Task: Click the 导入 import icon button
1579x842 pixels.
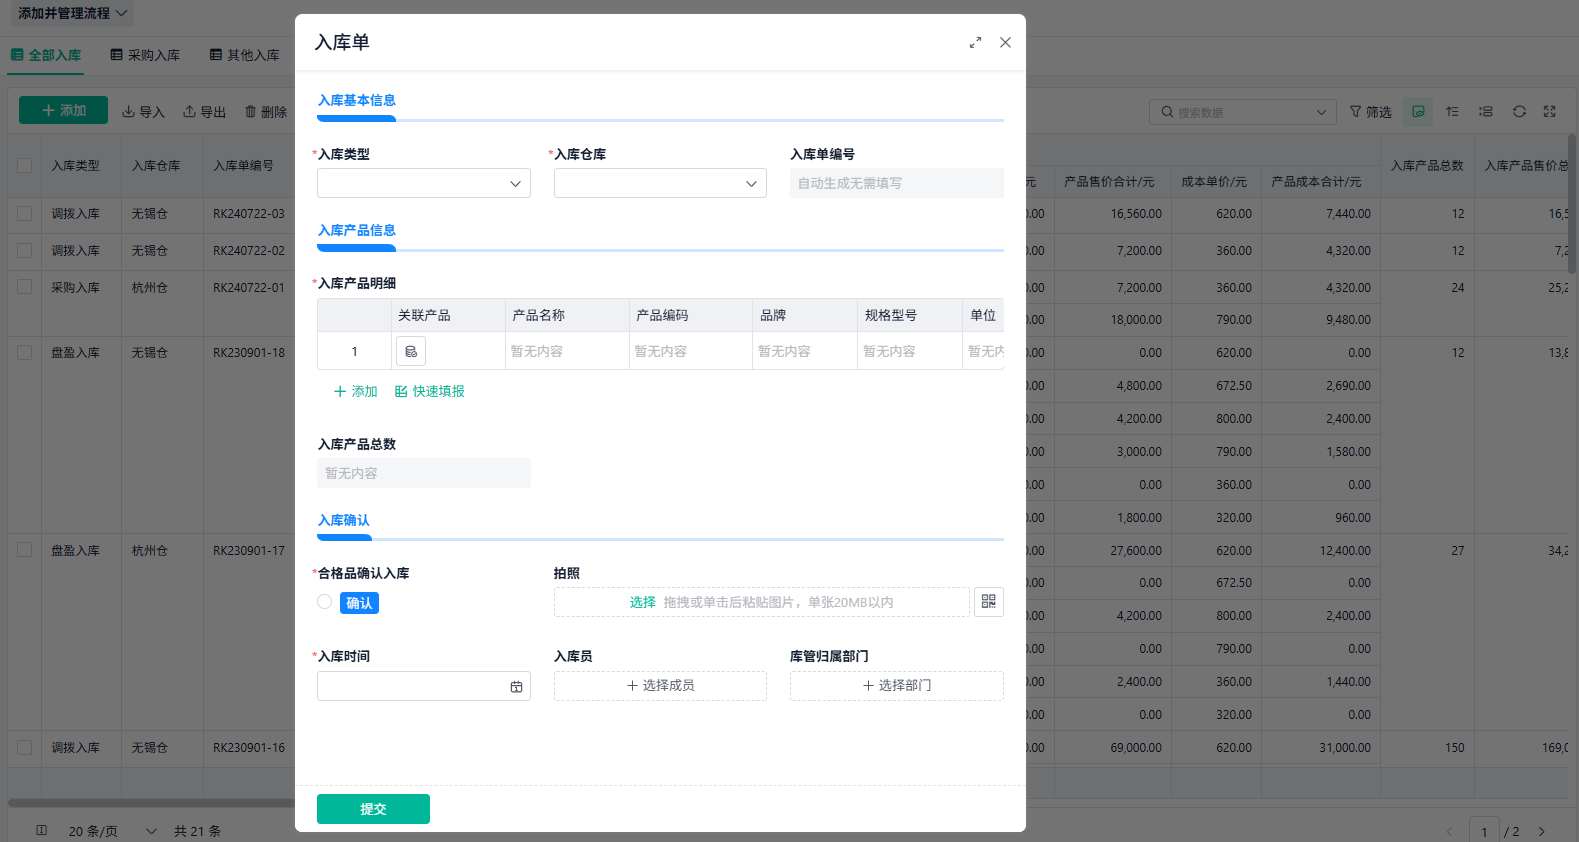Action: tap(143, 112)
